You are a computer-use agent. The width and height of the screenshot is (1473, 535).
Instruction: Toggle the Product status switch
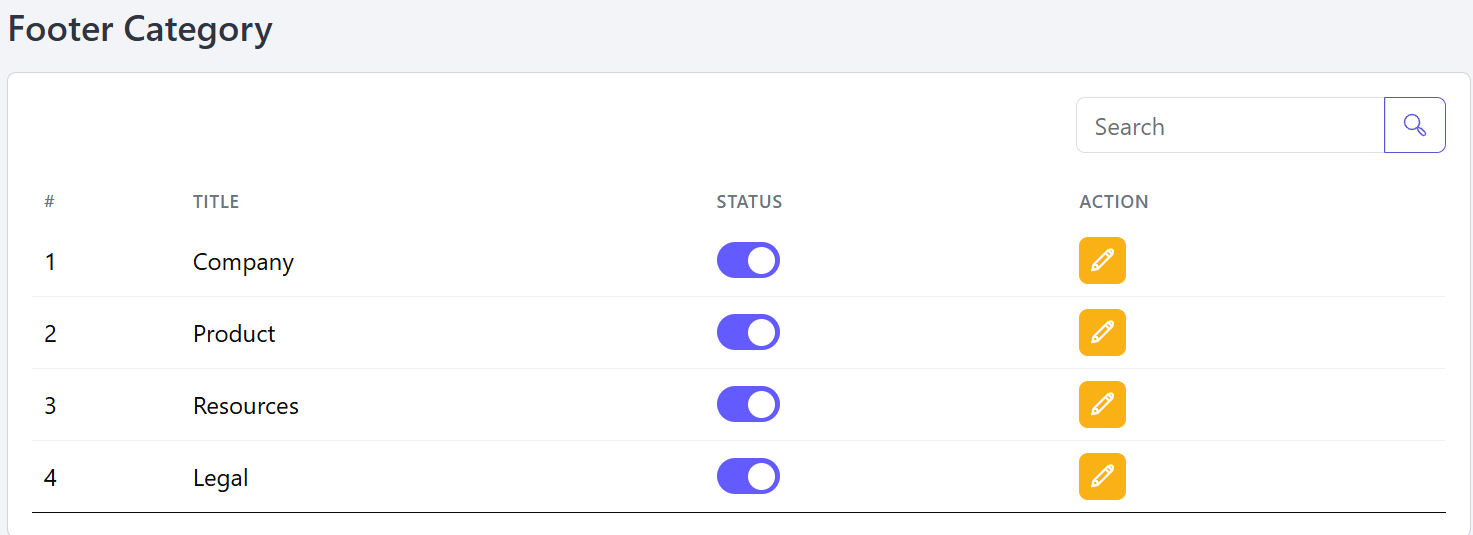(748, 332)
